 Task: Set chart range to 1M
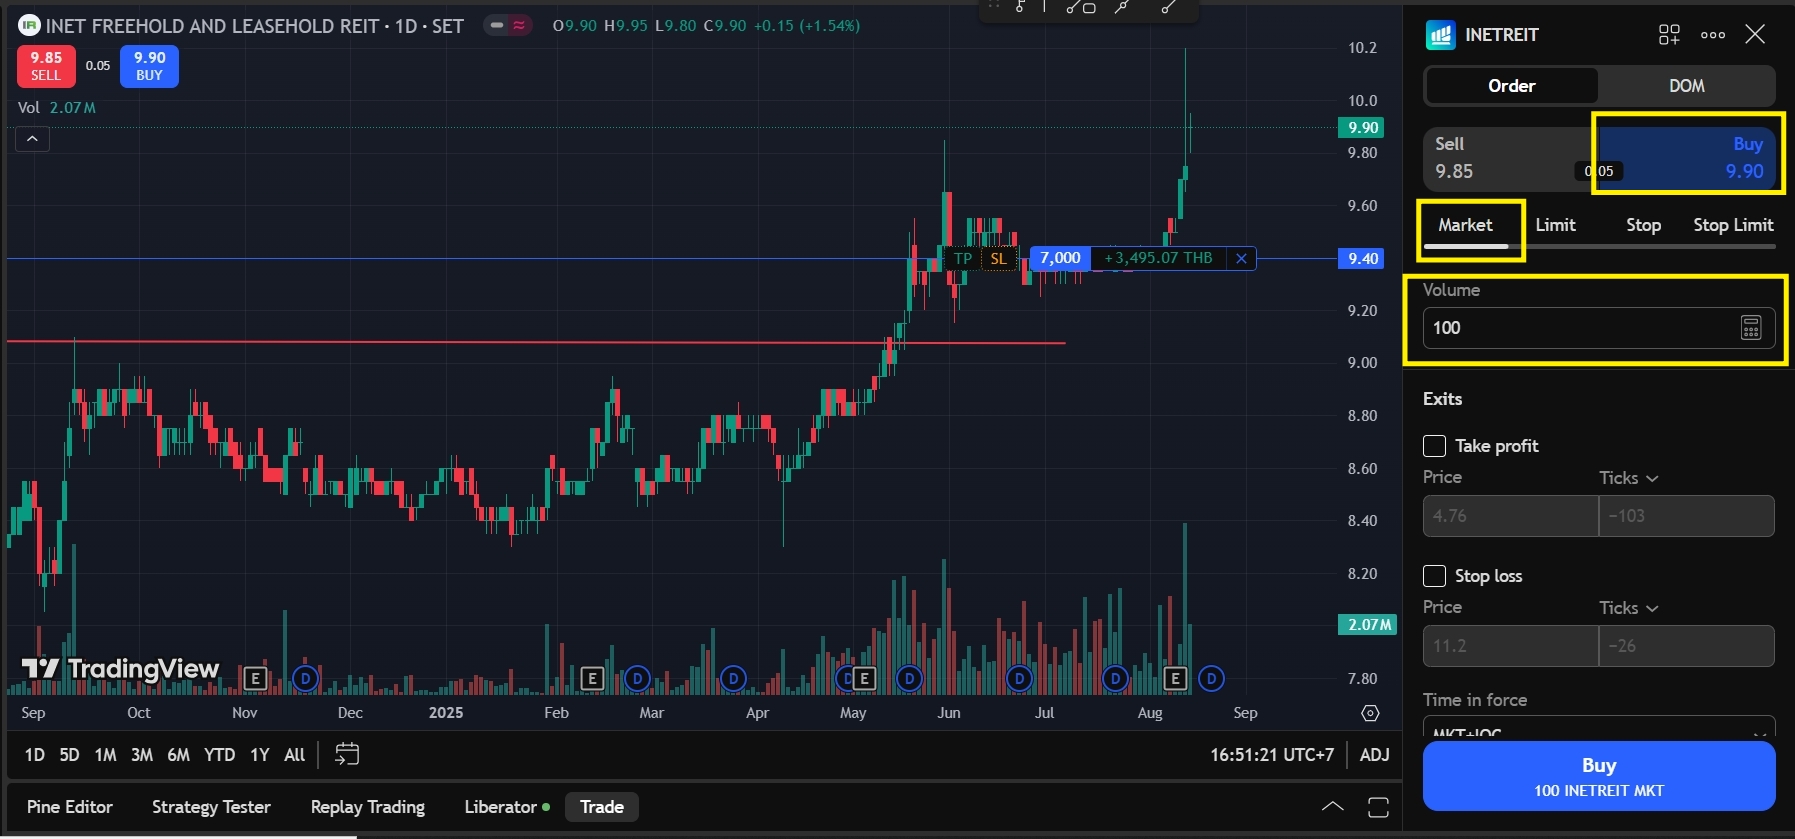pyautogui.click(x=105, y=755)
